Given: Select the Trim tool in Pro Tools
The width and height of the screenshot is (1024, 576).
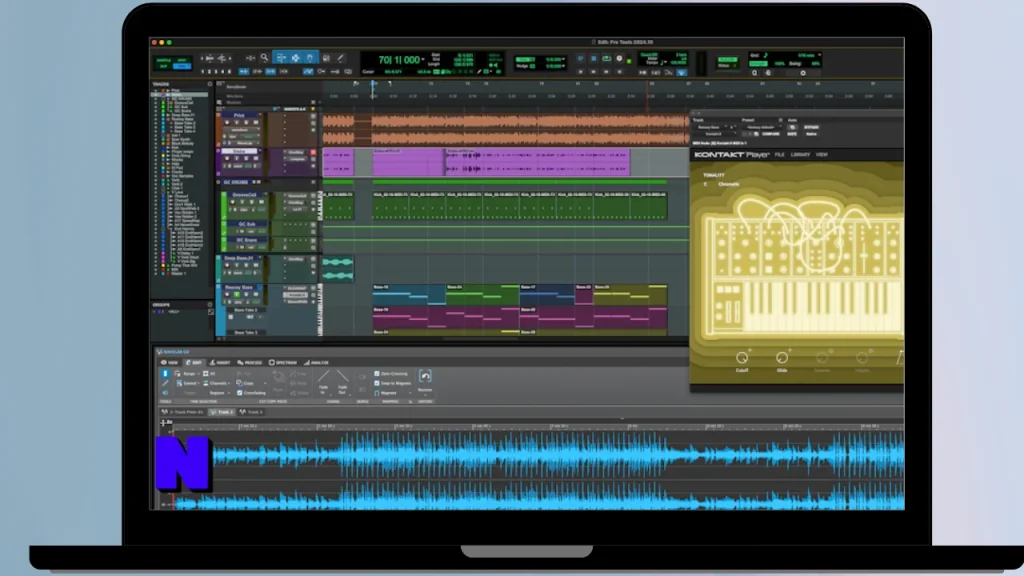Looking at the screenshot, I should tap(282, 57).
